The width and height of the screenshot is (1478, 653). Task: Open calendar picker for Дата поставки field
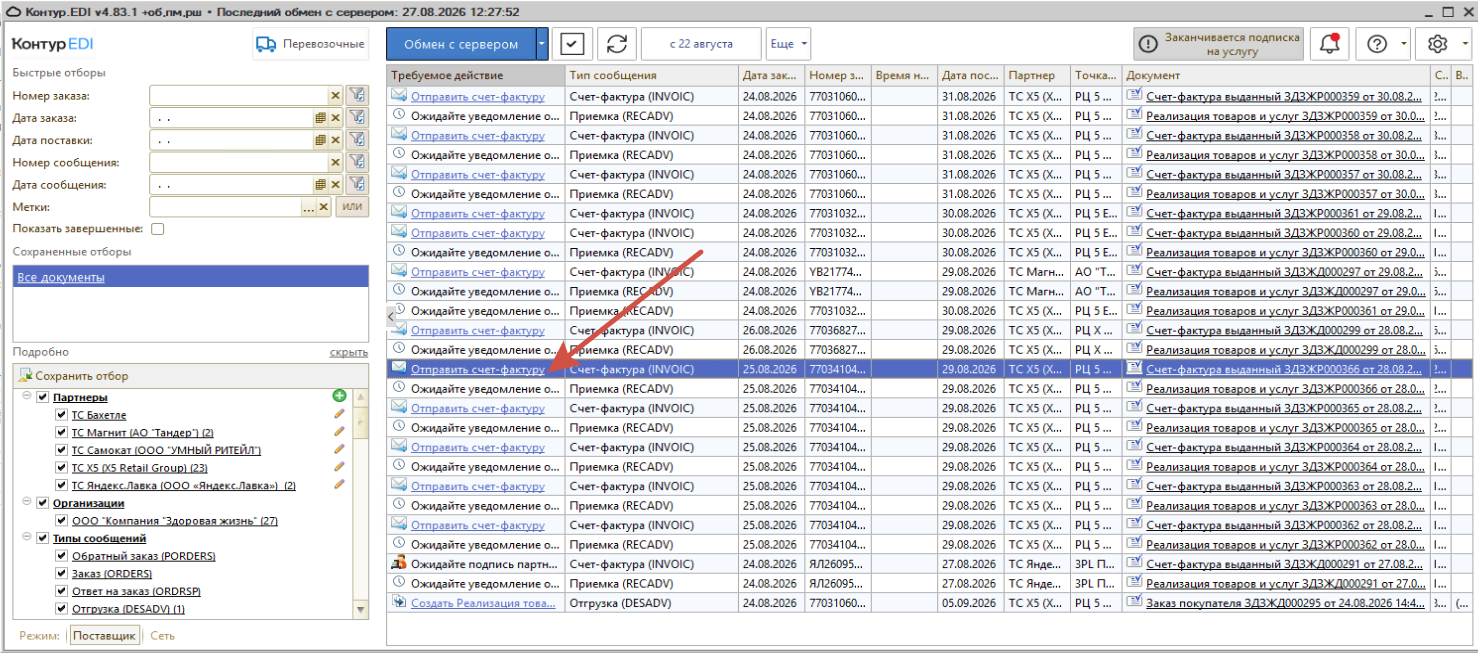click(321, 140)
